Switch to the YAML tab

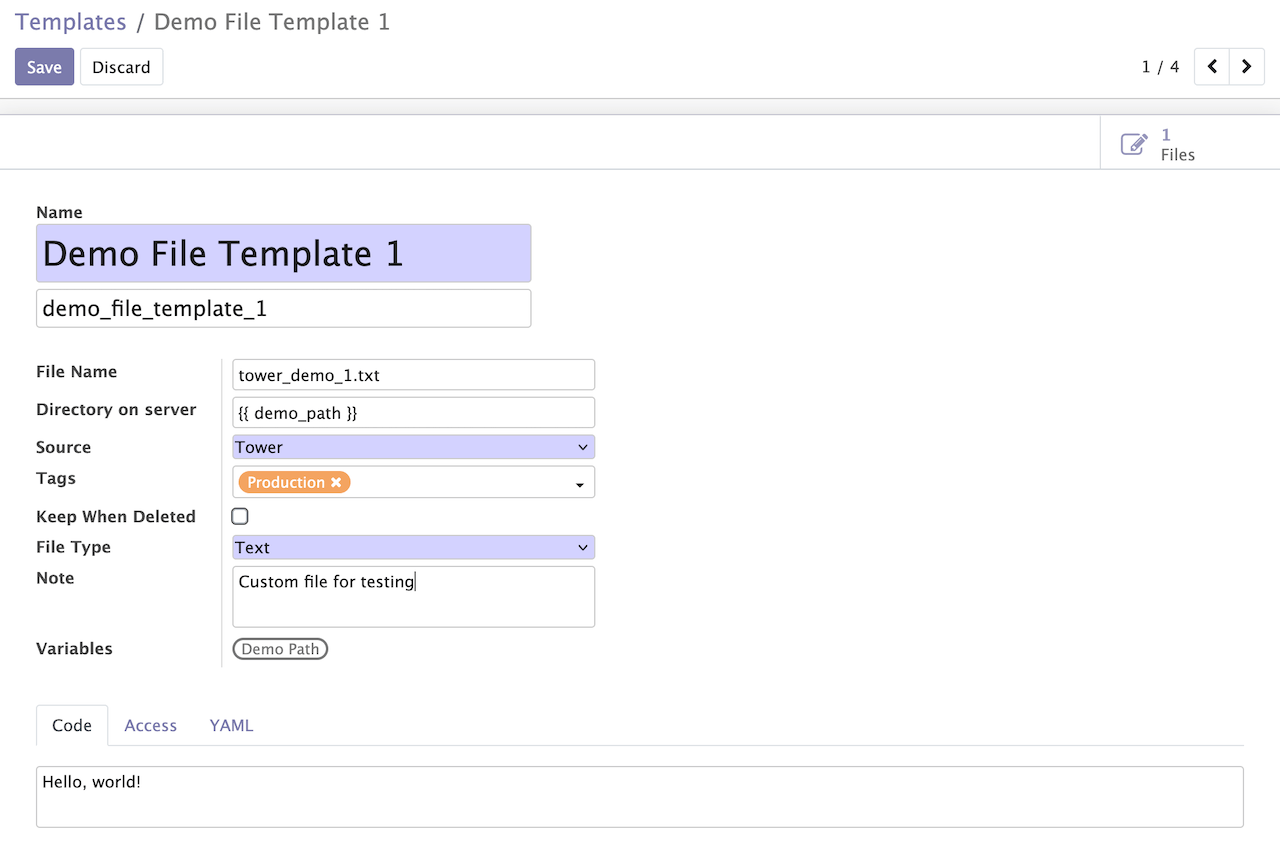(x=231, y=725)
